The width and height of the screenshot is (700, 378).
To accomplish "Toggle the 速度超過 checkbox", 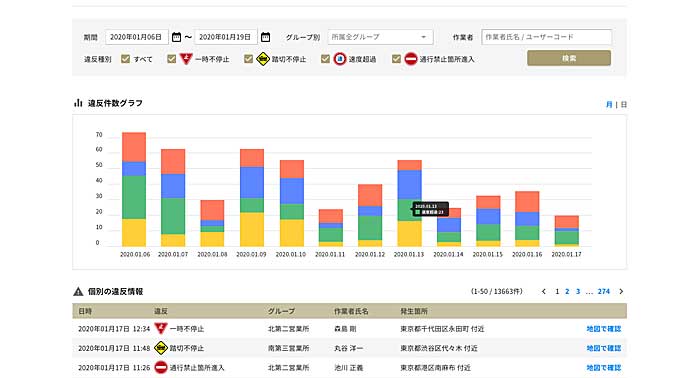I will coord(325,58).
